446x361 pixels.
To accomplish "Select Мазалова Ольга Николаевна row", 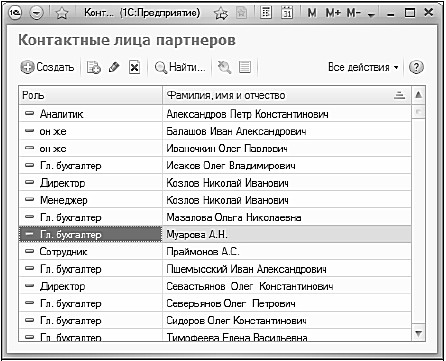I will (x=215, y=218).
